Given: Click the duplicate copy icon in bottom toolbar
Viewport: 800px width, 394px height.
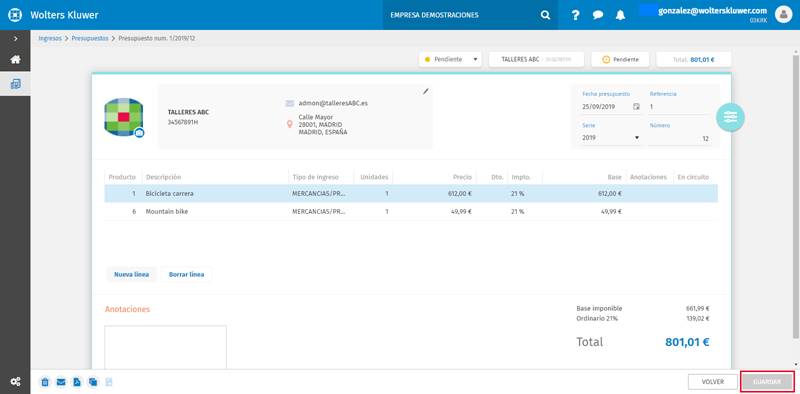Looking at the screenshot, I should [93, 382].
